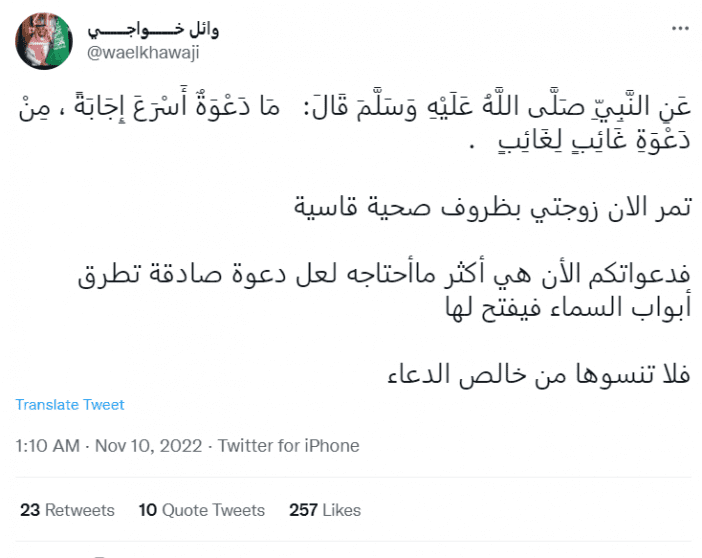Viewport: 702px width, 558px height.
Task: Click the line أبواب السماء فيفتح لها
Action: coord(564,308)
